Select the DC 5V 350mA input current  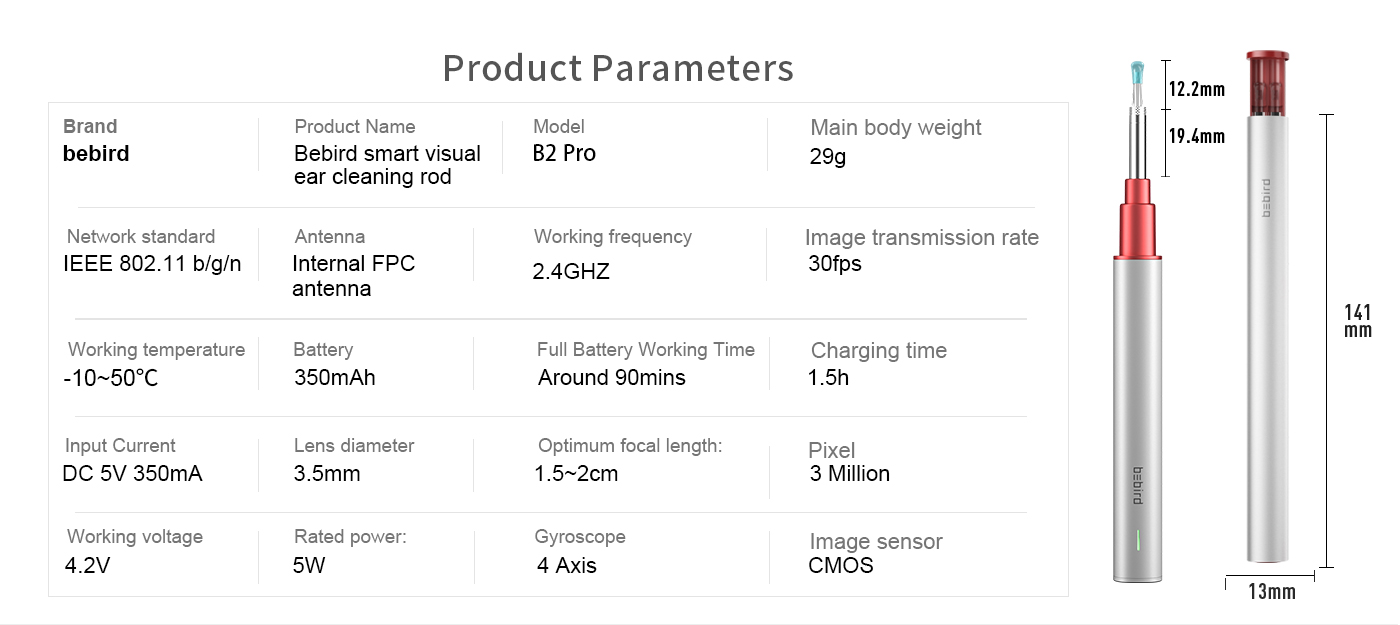coord(132,474)
